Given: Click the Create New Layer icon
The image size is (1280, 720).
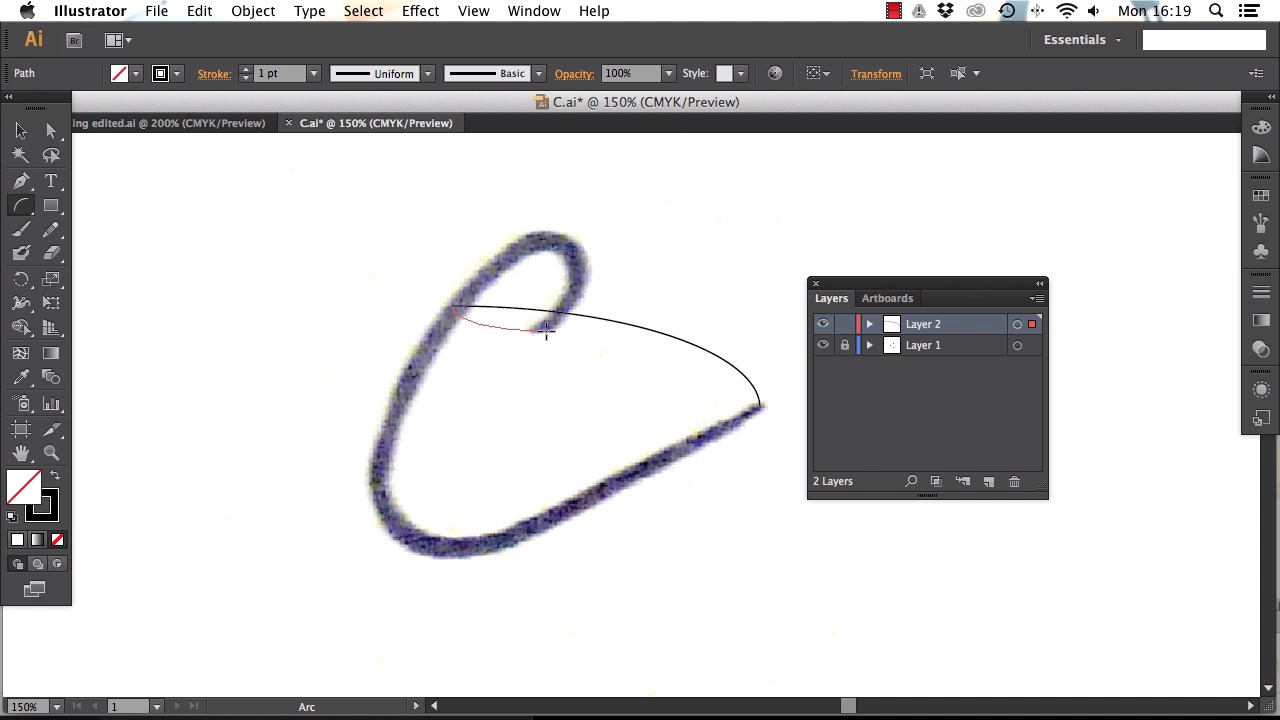Looking at the screenshot, I should 988,482.
